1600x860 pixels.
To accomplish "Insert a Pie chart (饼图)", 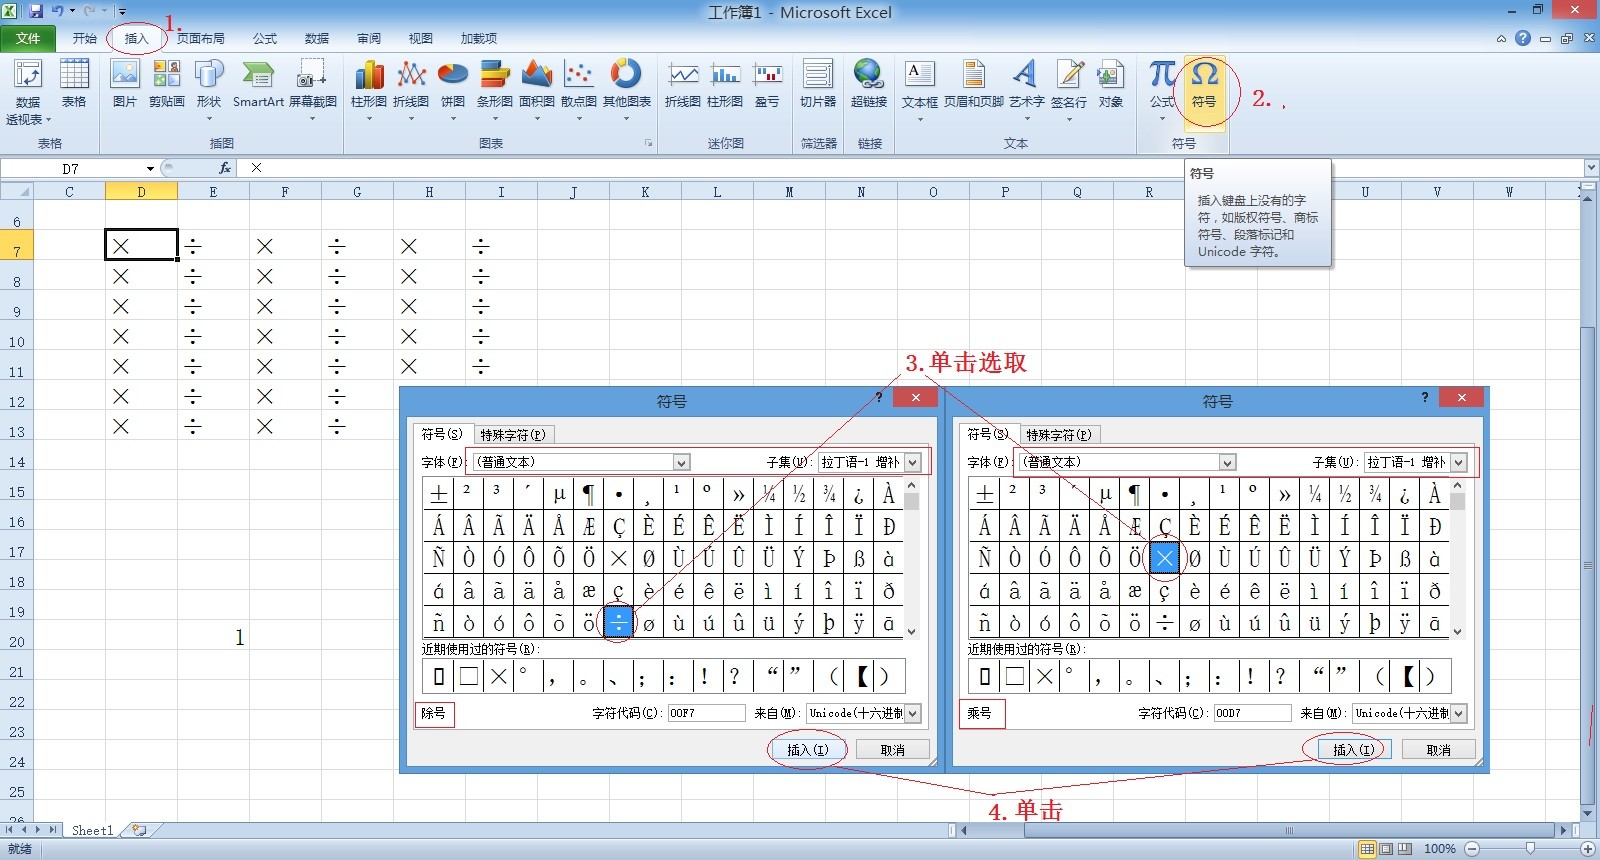I will (x=453, y=90).
